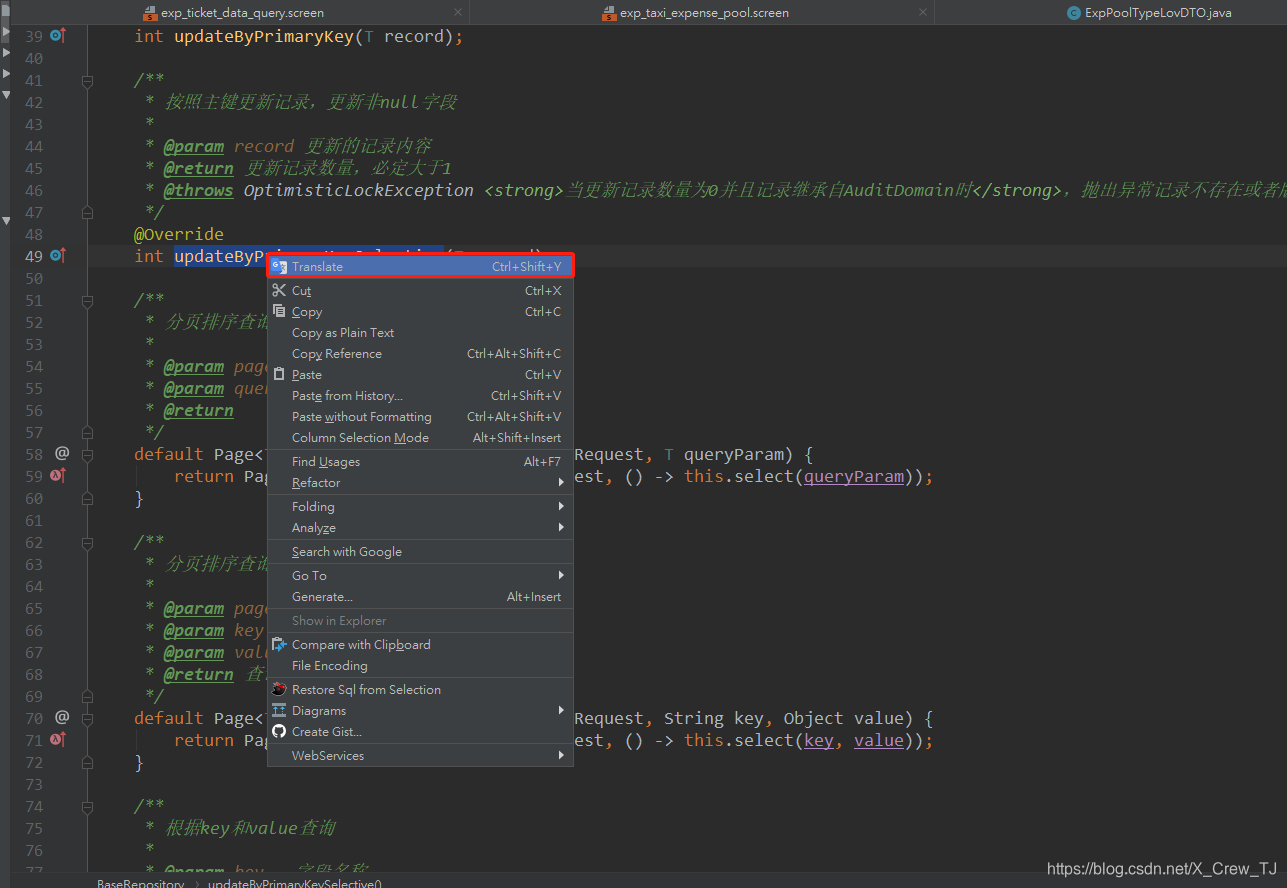This screenshot has height=888, width=1287.
Task: Collapse the Javadoc block starting at line 41
Action: [x=87, y=80]
